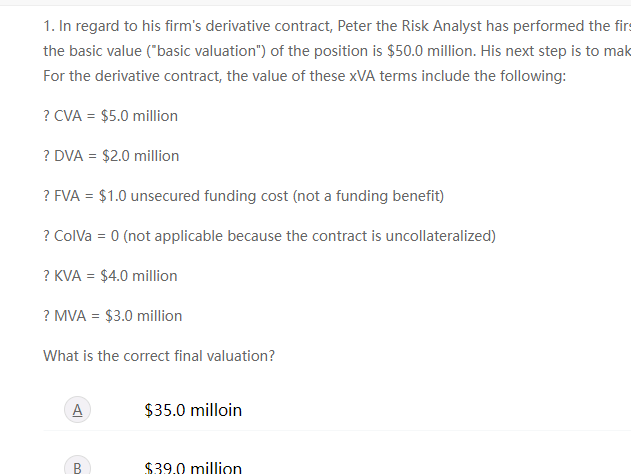Click "What is the correct final valuation?"
The height and width of the screenshot is (474, 631).
coord(159,356)
